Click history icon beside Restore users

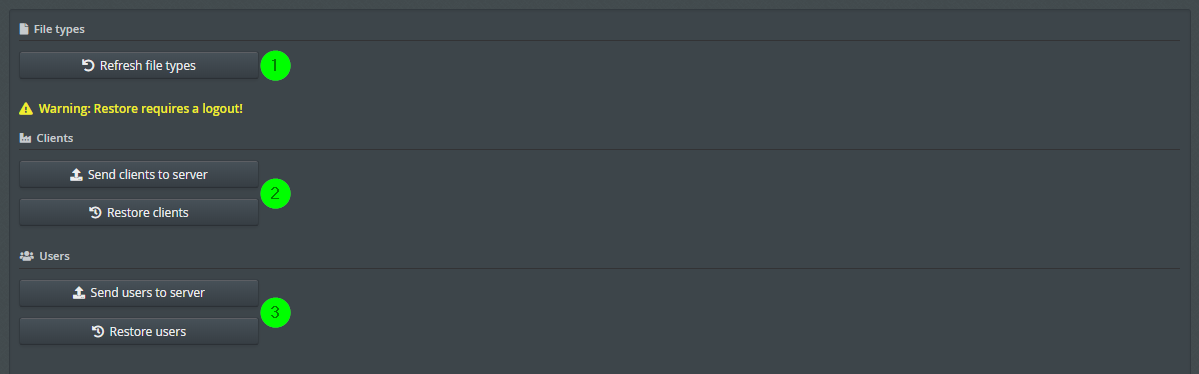(98, 332)
